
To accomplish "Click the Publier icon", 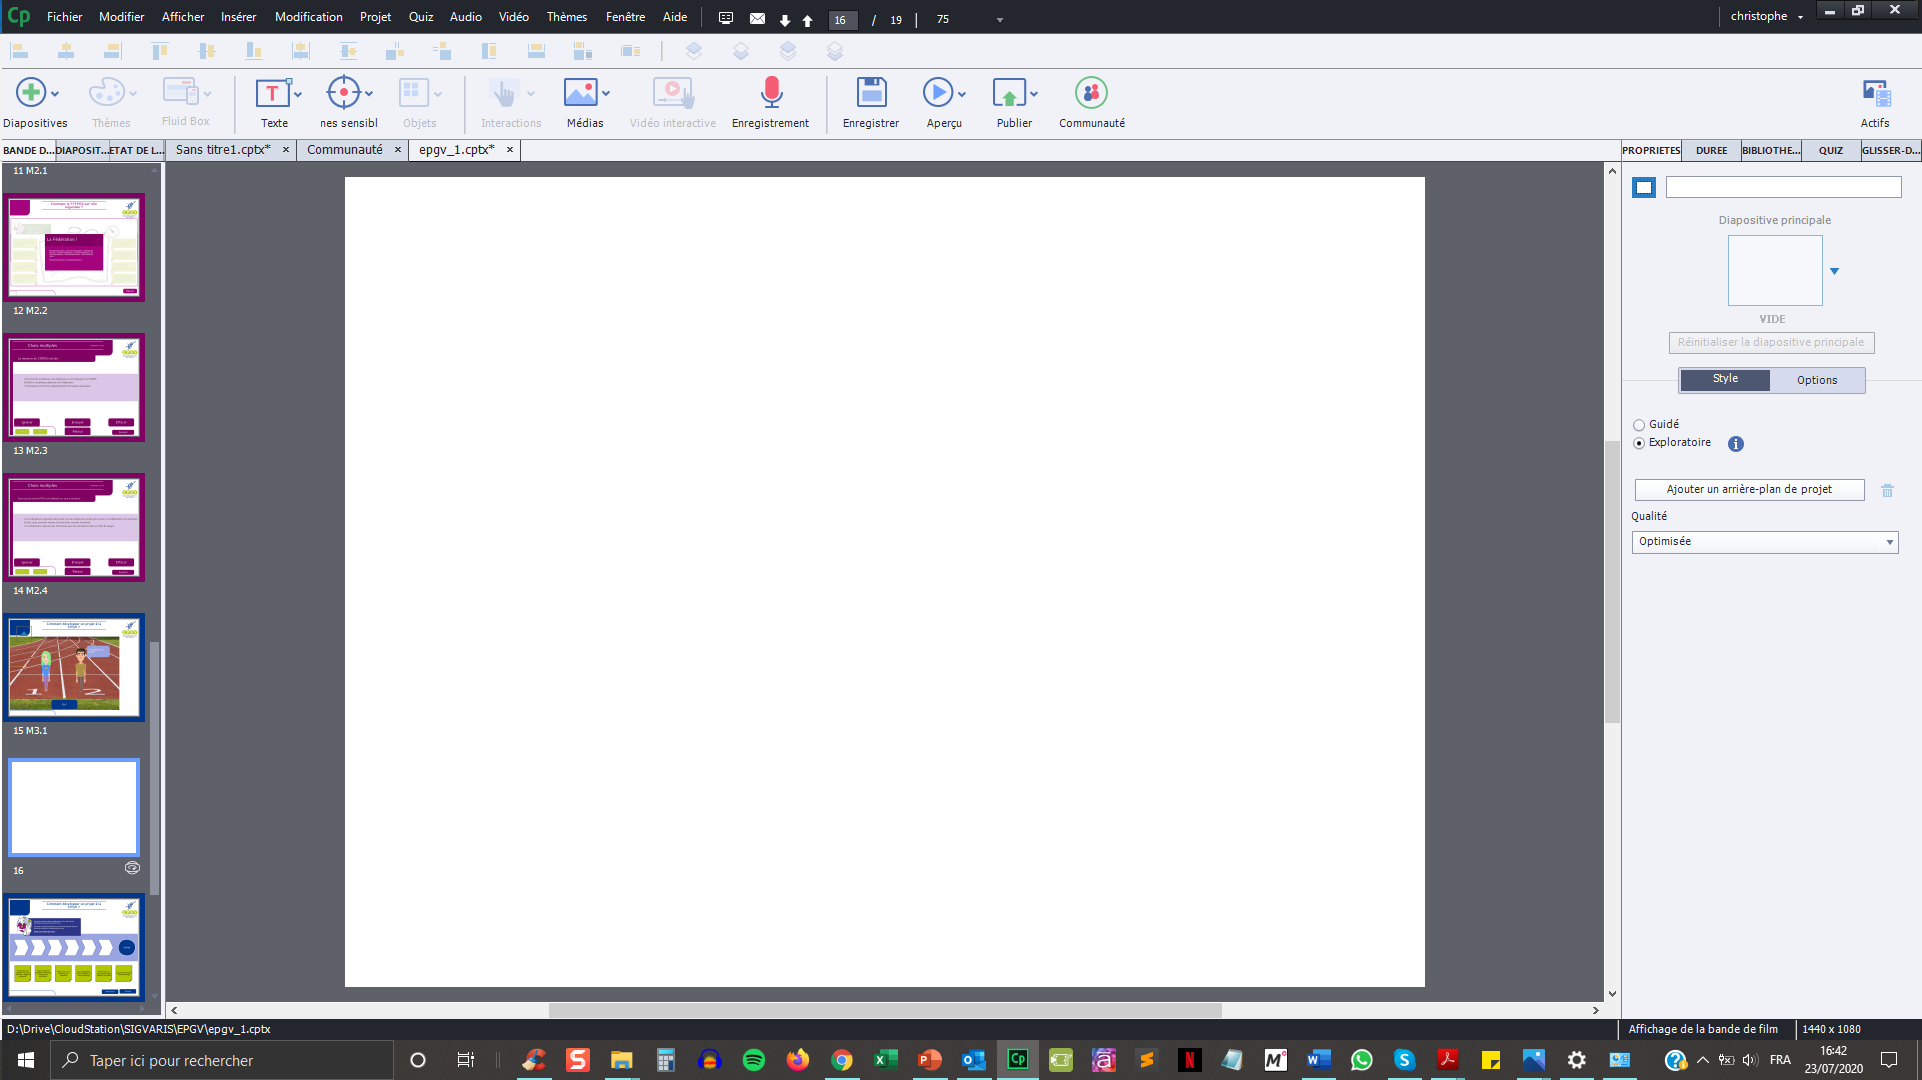I will pos(1008,93).
